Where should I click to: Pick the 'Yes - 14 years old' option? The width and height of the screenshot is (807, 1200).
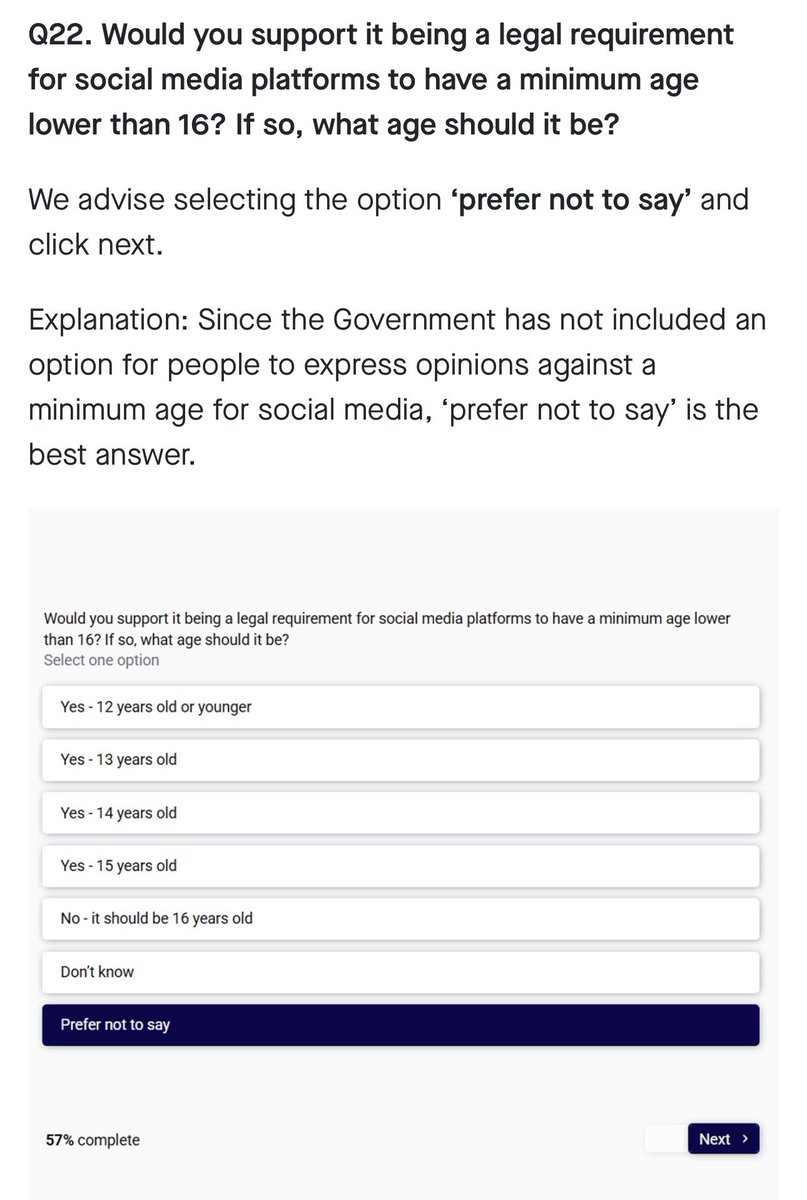click(x=400, y=813)
